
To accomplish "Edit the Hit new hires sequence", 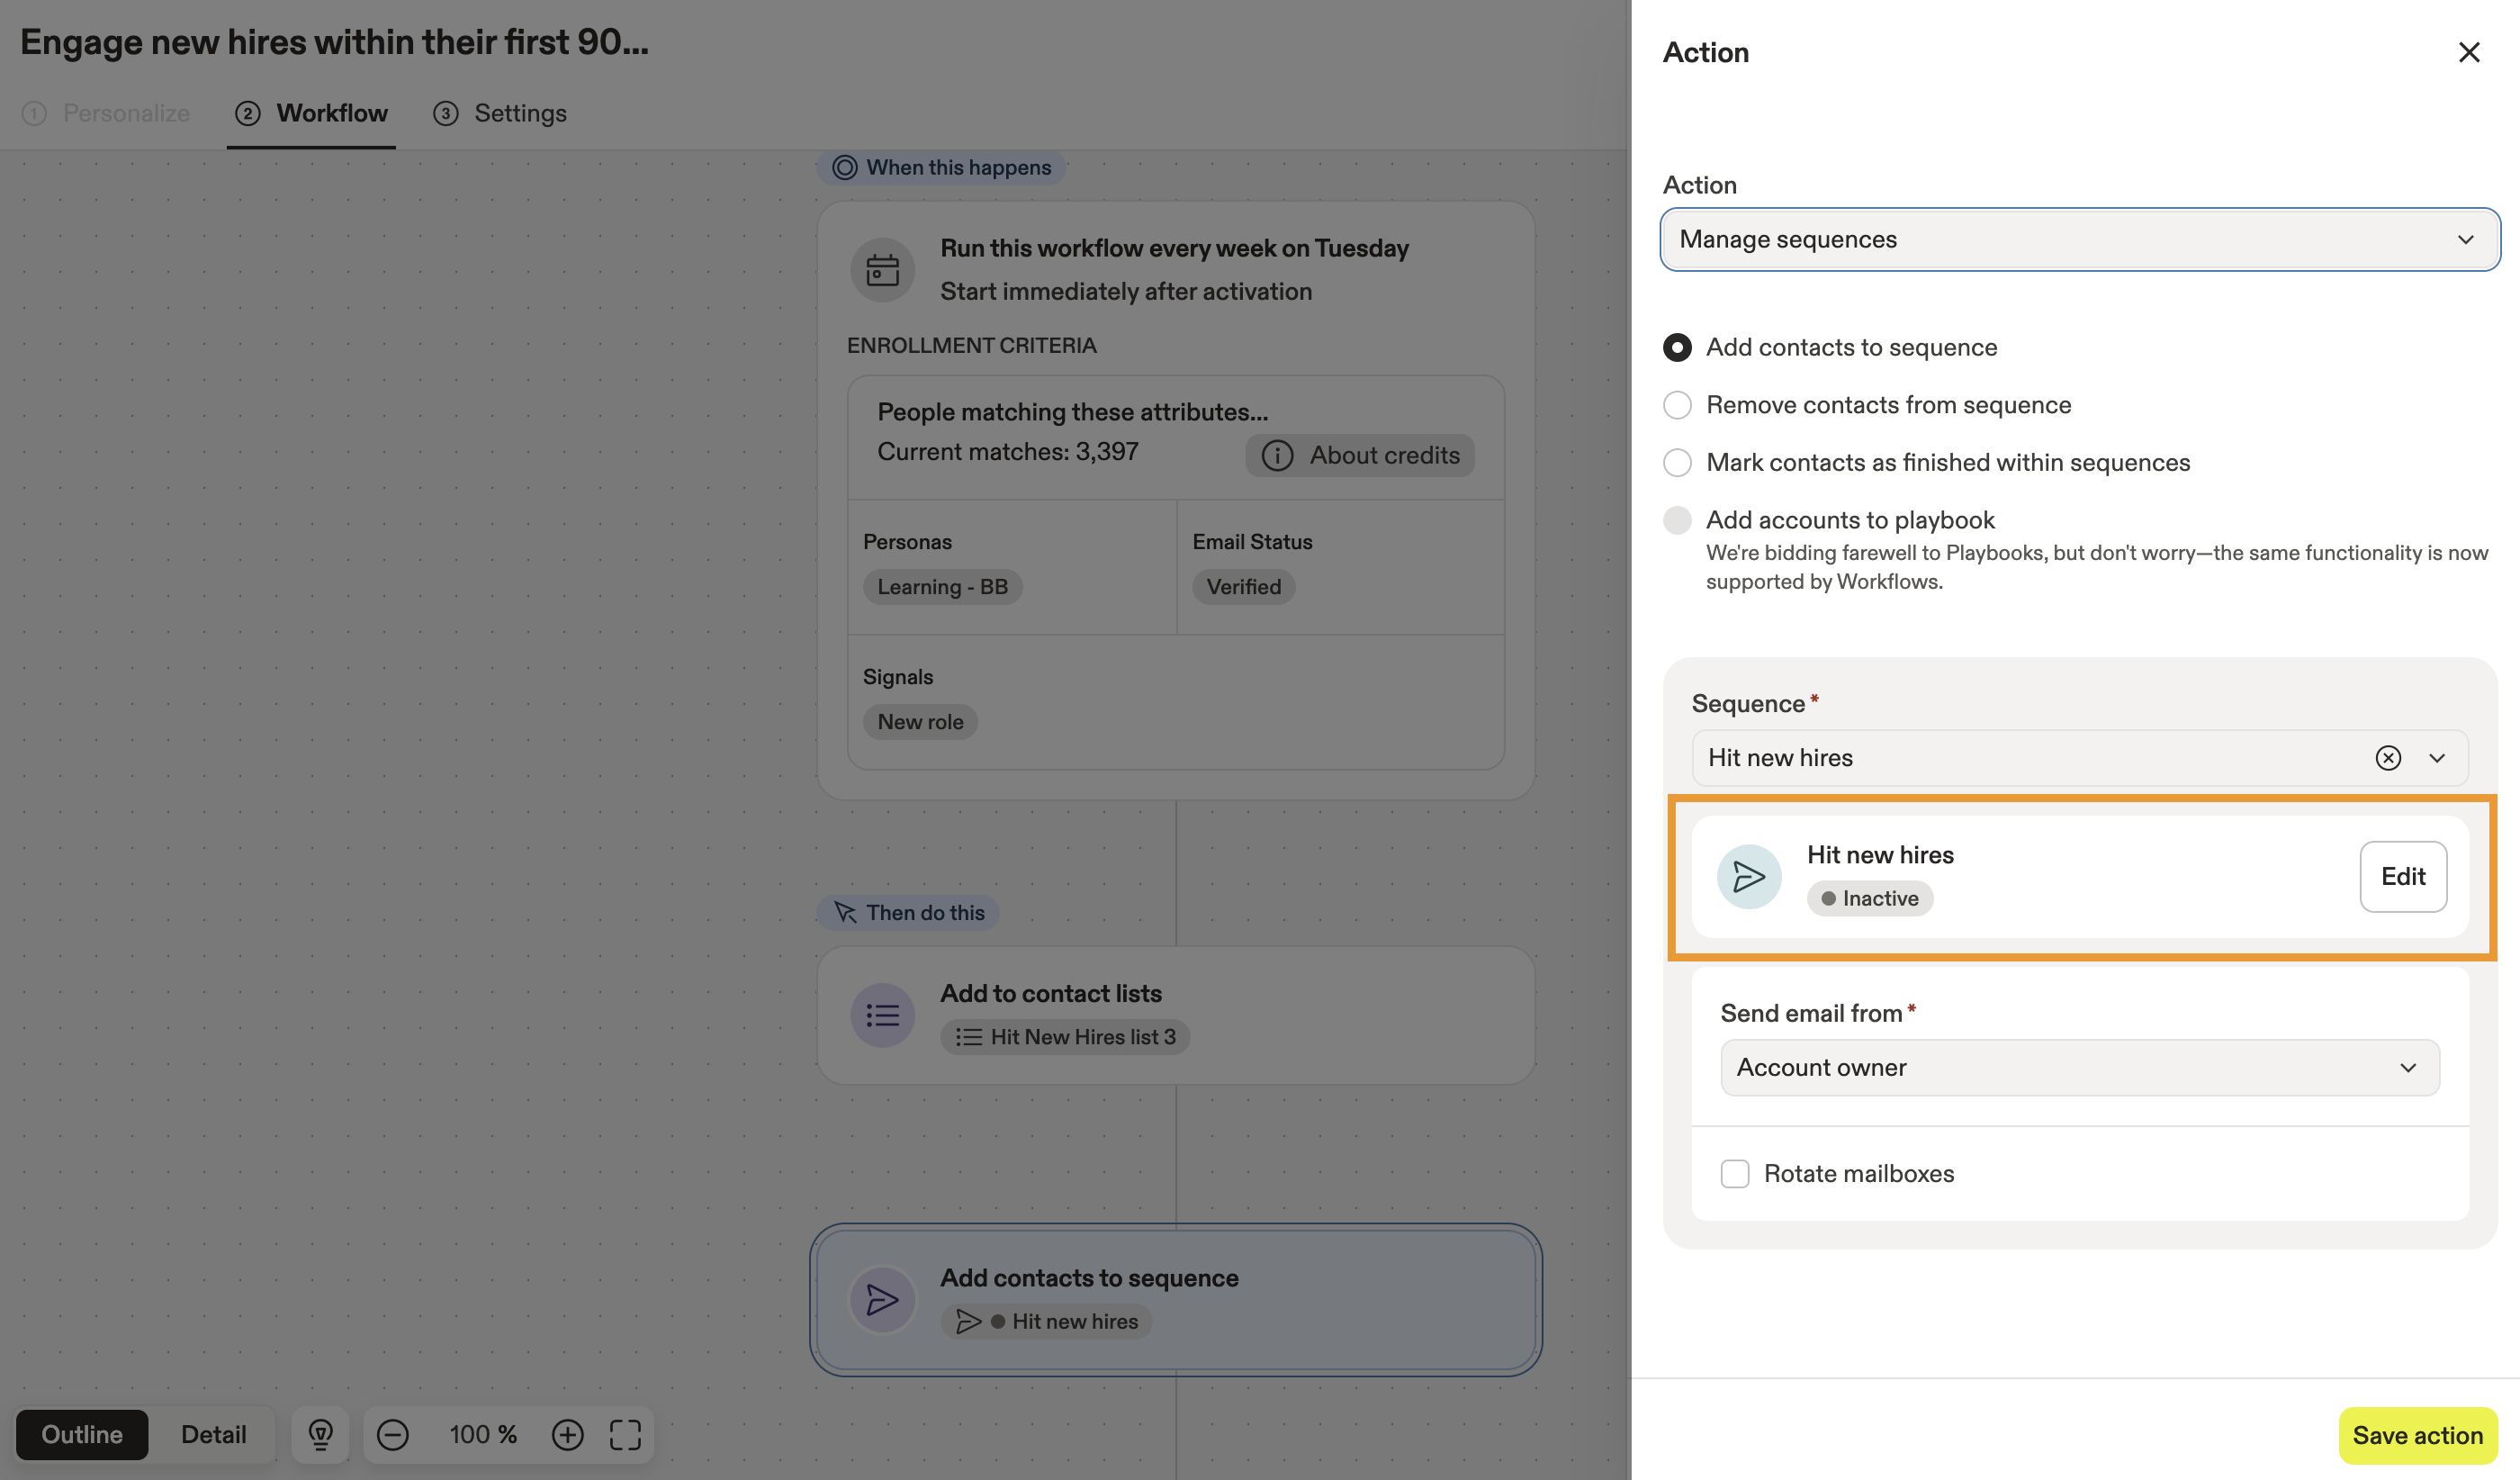I will (x=2403, y=876).
